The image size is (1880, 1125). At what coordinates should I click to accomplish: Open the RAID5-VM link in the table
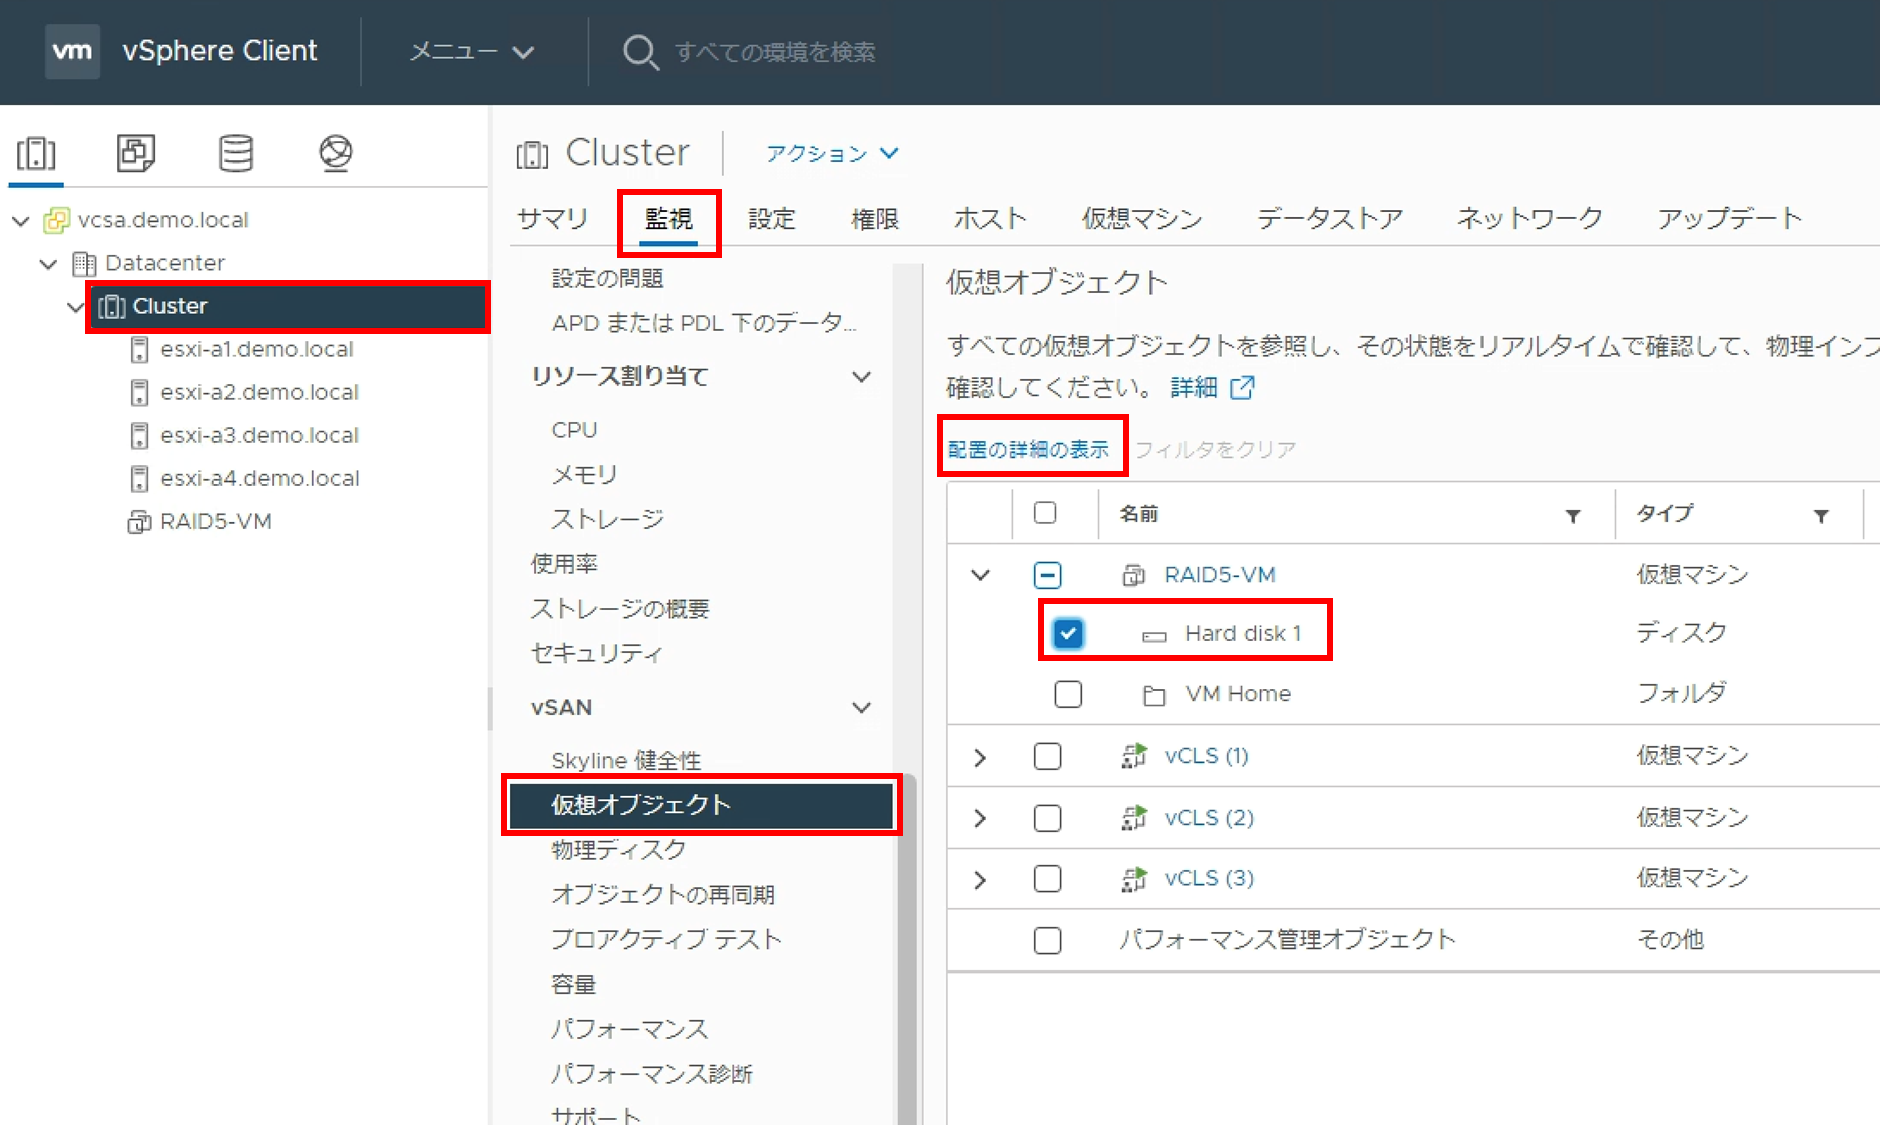(1220, 575)
